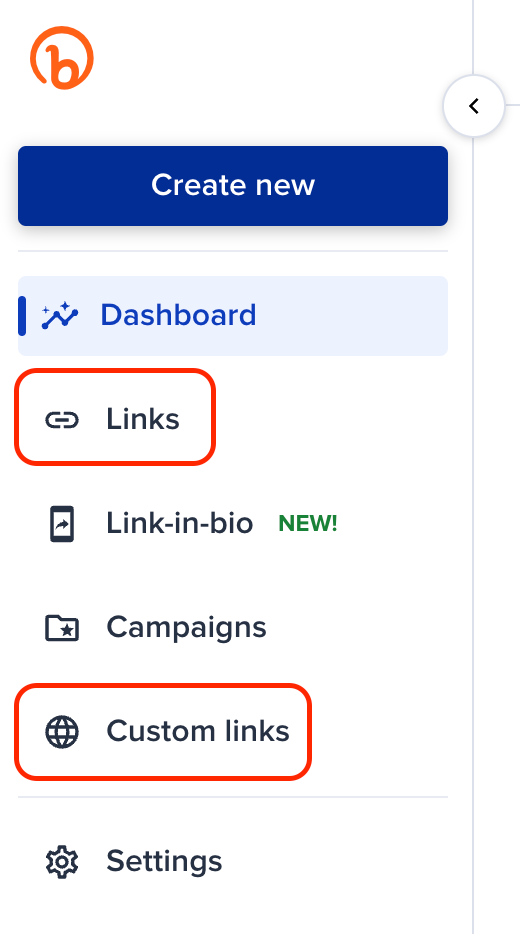Click the Dashboard sparkline chart icon
The width and height of the screenshot is (520, 934).
pyautogui.click(x=60, y=316)
